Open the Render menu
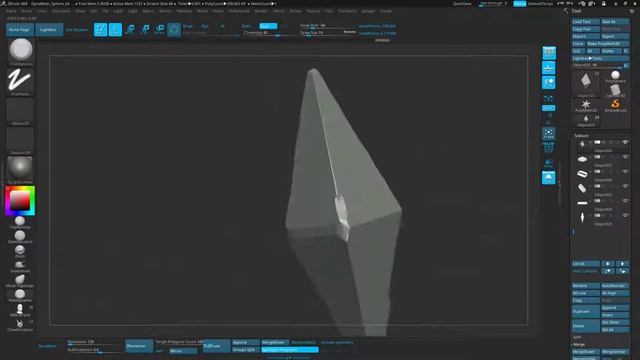Image resolution: width=640 pixels, height=360 pixels. click(x=261, y=11)
